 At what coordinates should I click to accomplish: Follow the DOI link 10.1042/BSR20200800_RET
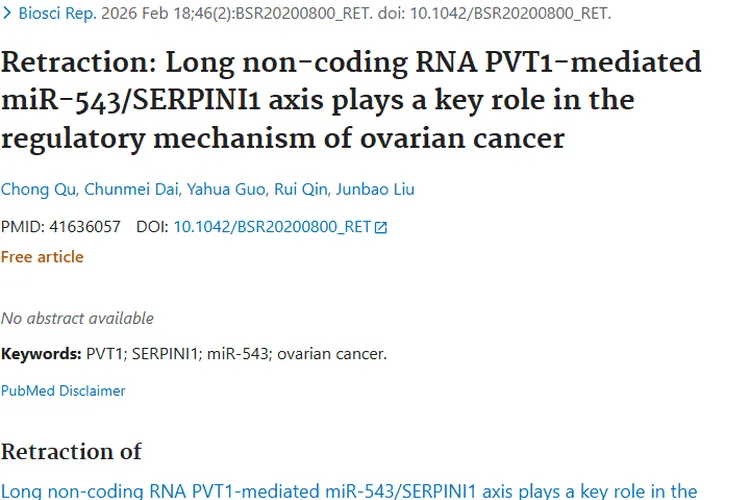272,227
